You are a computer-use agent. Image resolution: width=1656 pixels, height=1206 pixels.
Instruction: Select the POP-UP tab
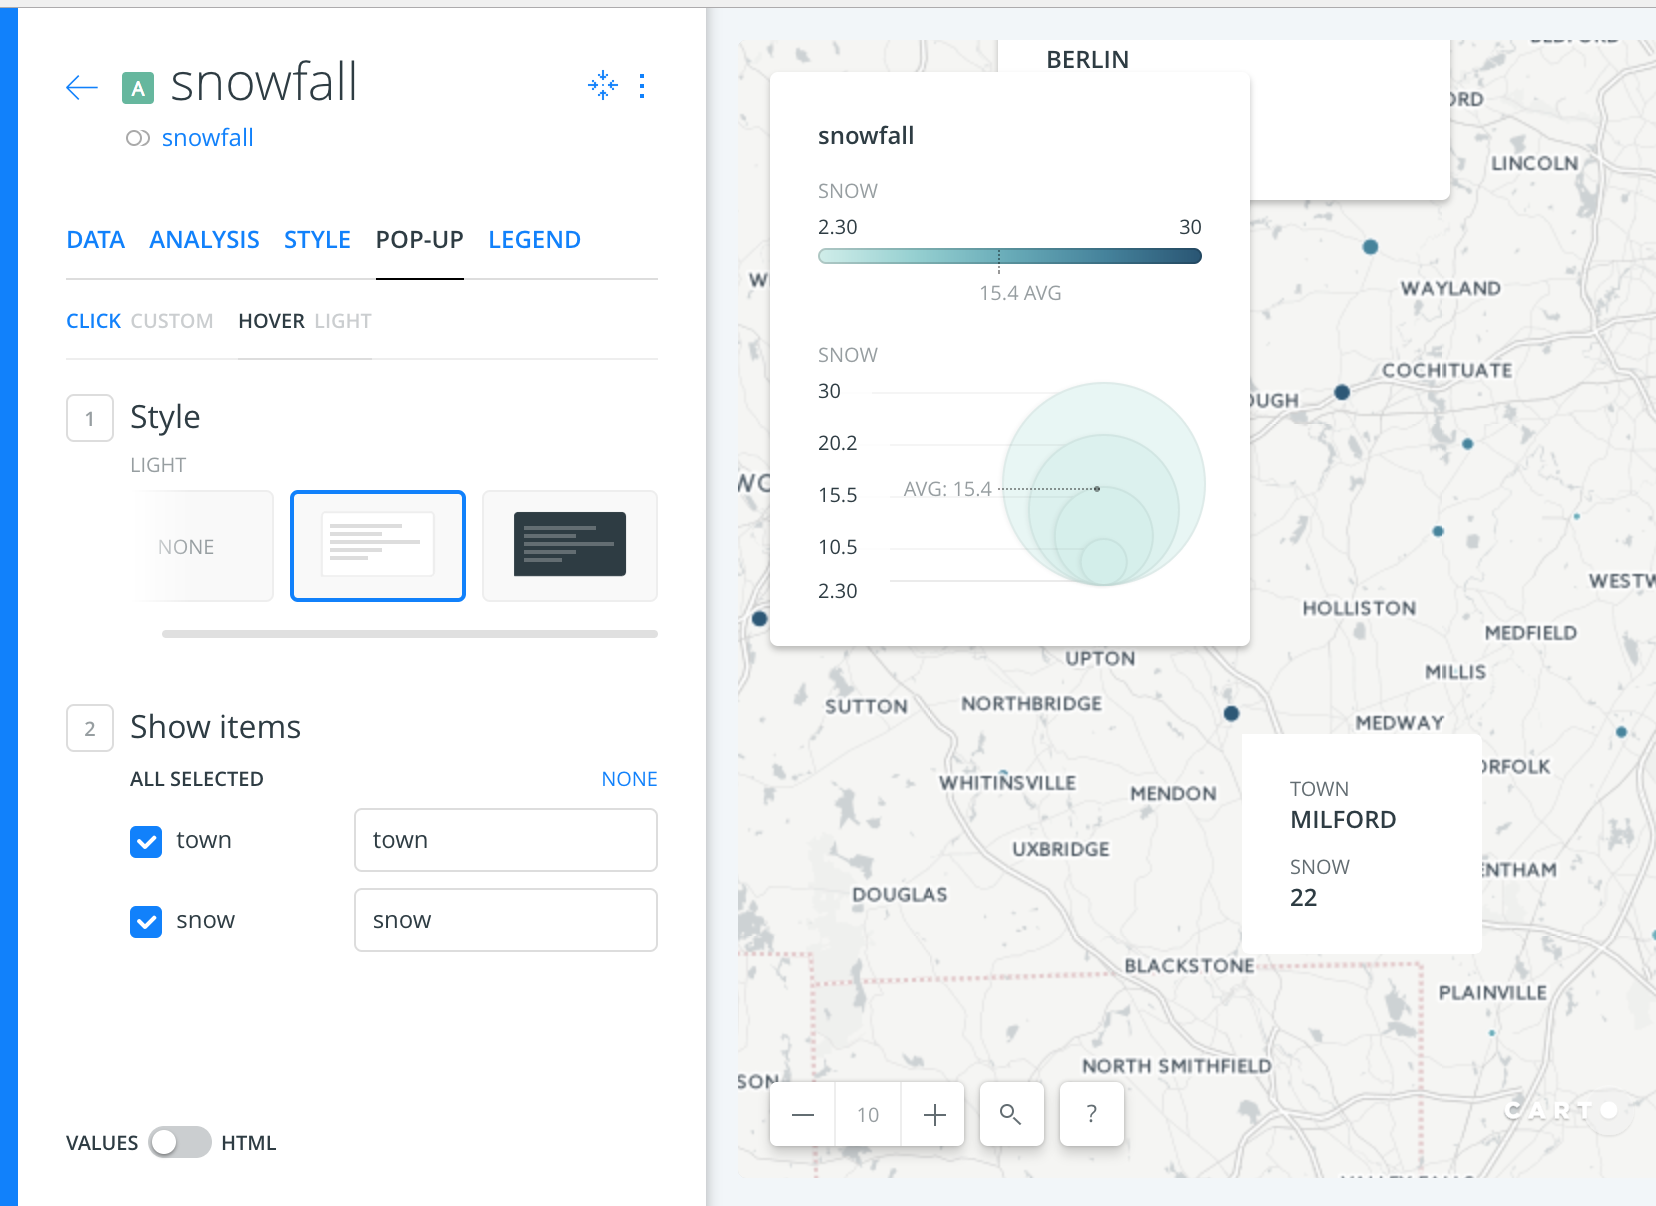(420, 240)
